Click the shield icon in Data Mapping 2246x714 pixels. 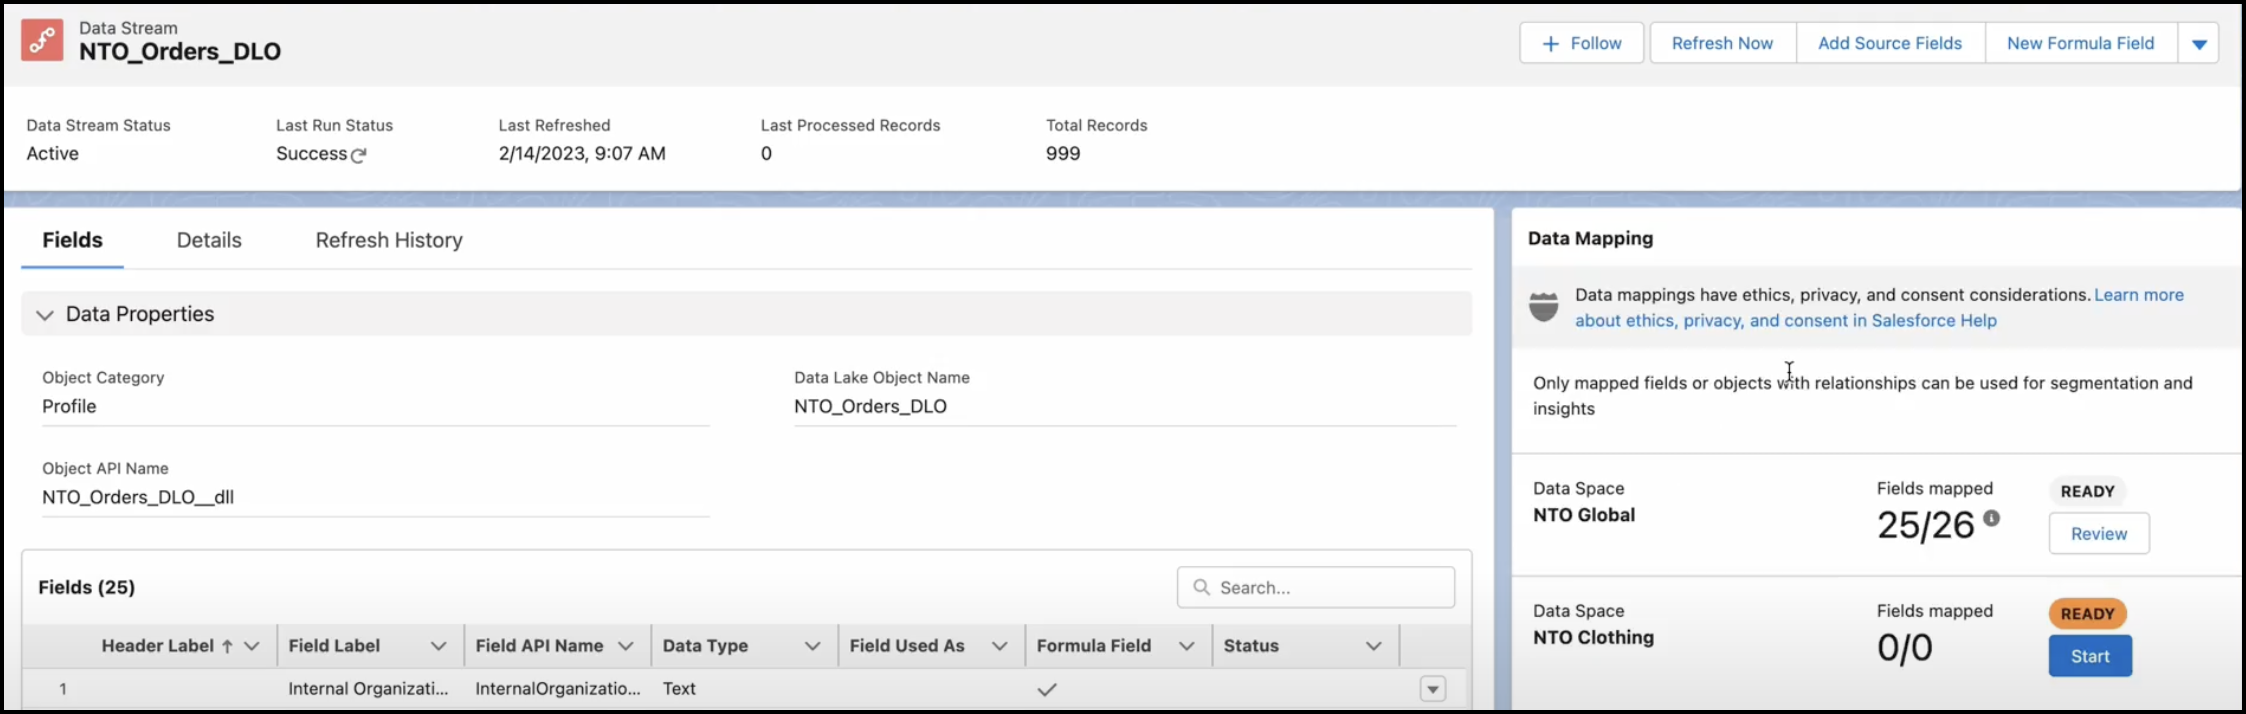pyautogui.click(x=1544, y=307)
